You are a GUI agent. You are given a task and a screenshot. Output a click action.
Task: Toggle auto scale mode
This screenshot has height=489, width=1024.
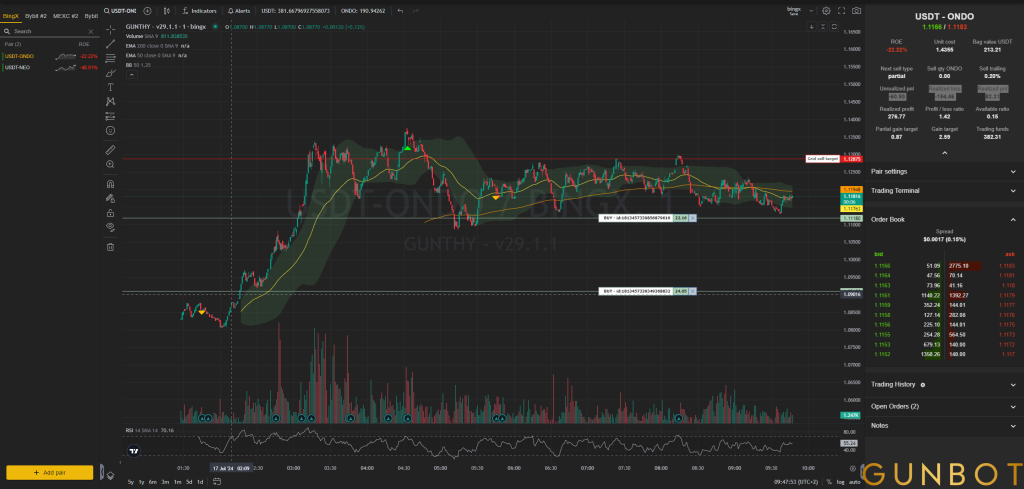(x=854, y=482)
